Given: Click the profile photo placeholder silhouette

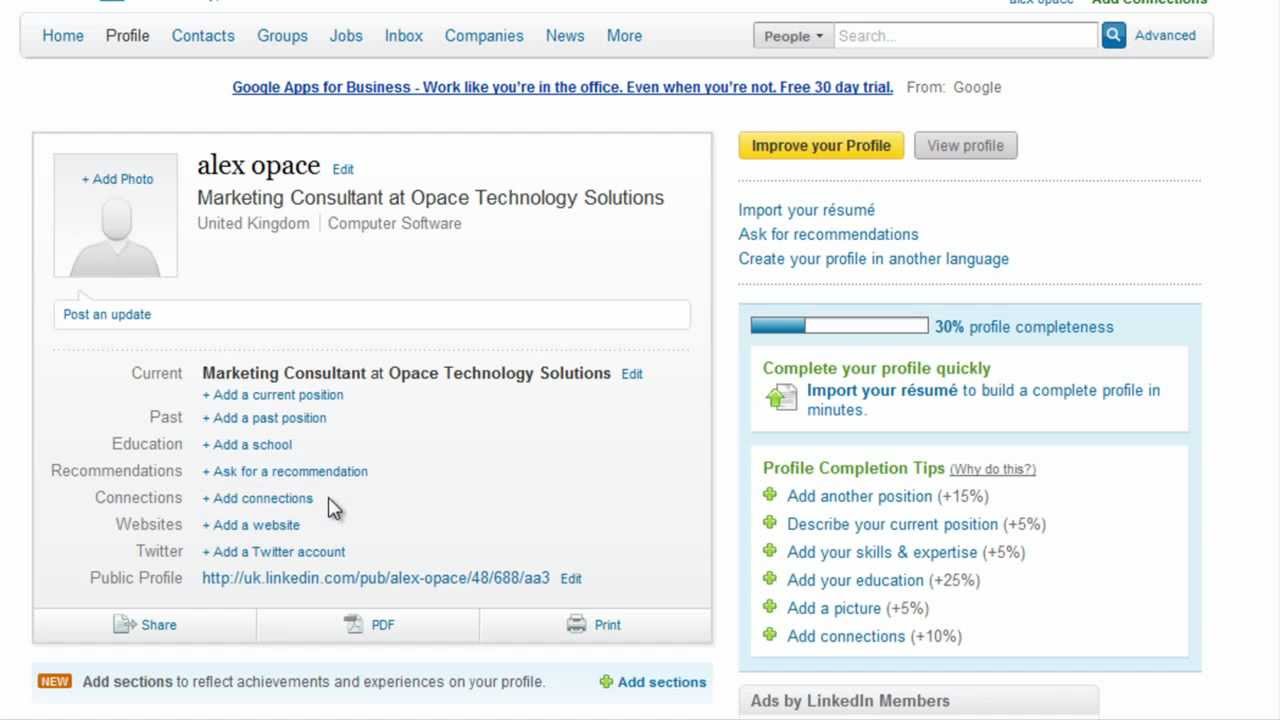Looking at the screenshot, I should click(x=116, y=235).
